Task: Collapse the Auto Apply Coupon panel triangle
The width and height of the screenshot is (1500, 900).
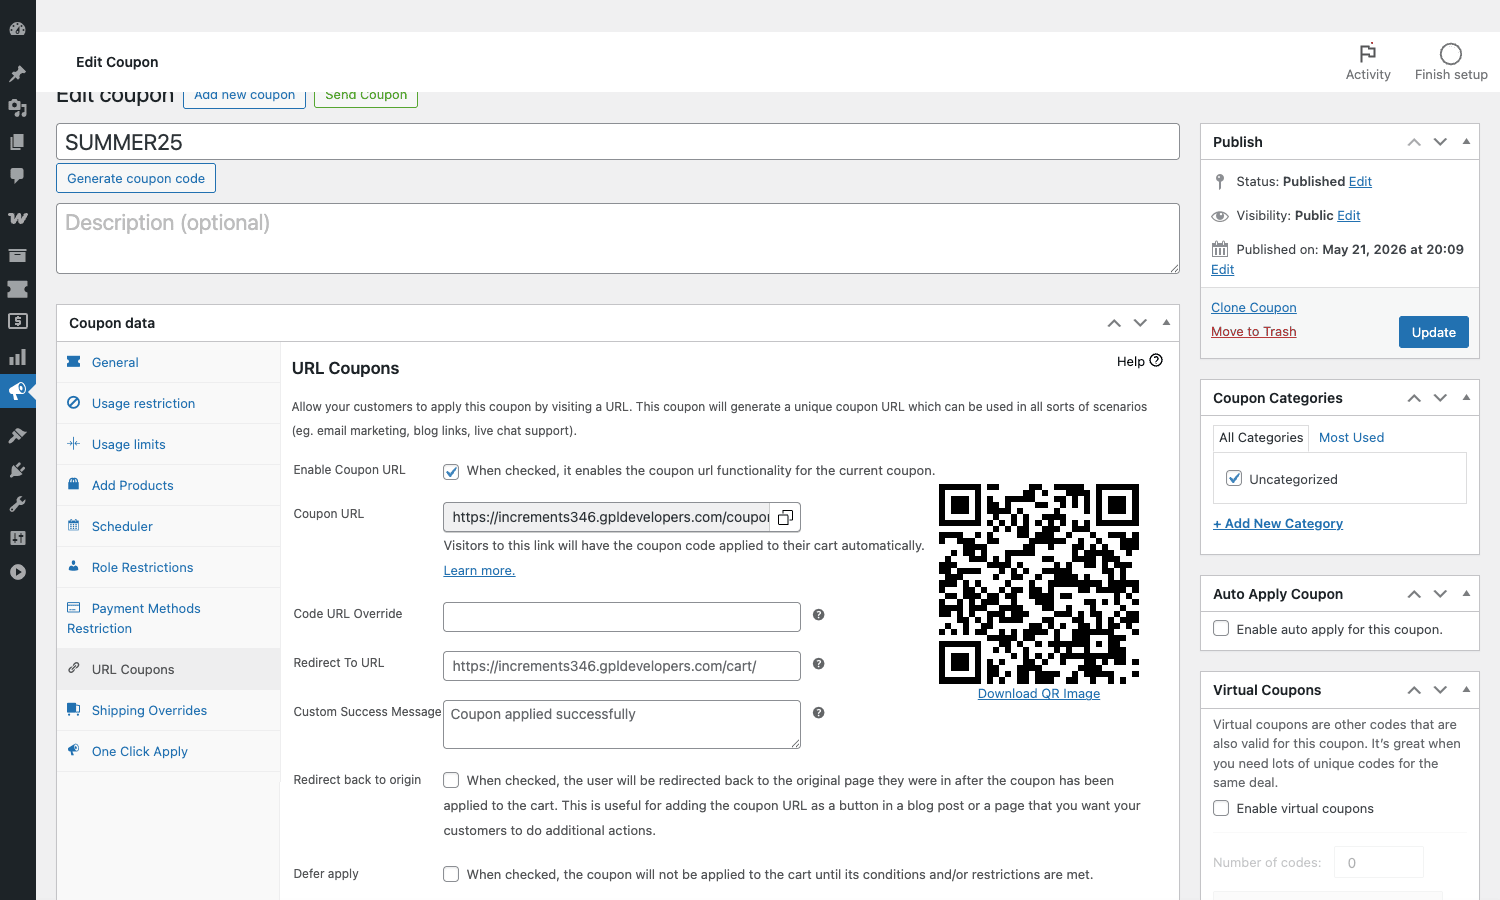Action: [1466, 594]
